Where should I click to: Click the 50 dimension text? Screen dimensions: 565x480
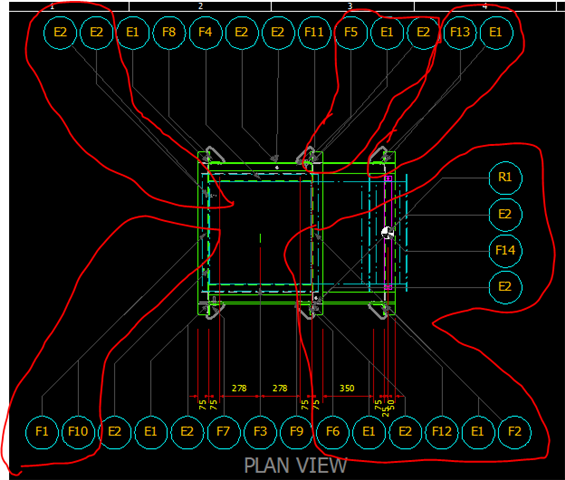coord(392,405)
